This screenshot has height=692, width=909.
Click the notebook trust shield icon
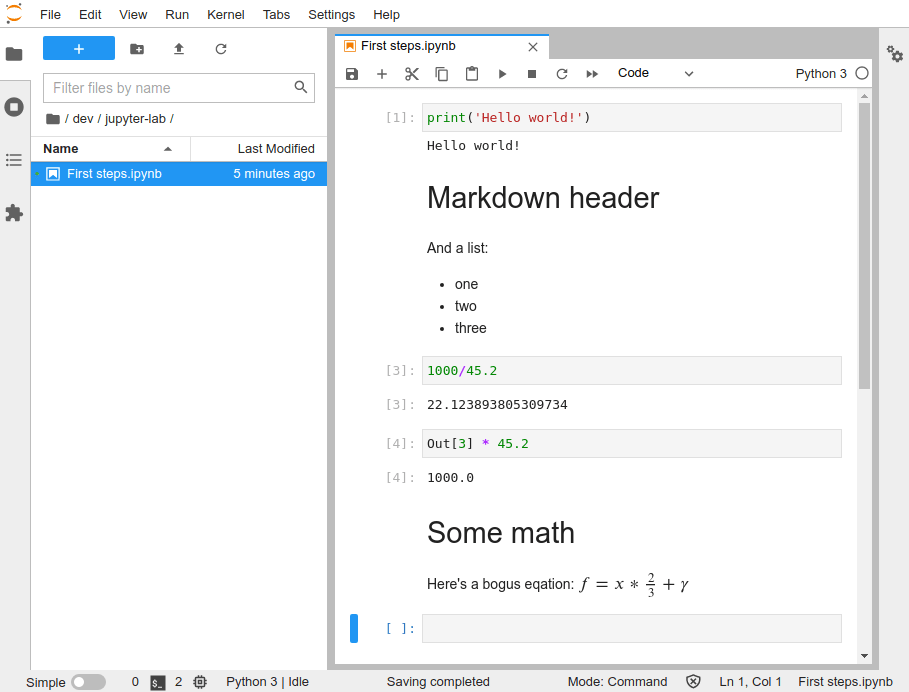pyautogui.click(x=693, y=682)
